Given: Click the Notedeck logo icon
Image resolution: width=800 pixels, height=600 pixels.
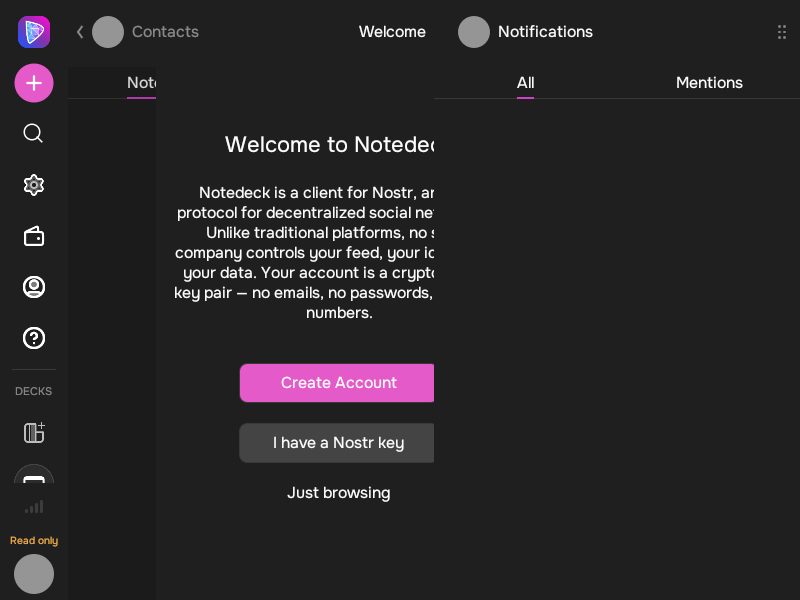Looking at the screenshot, I should (x=34, y=32).
